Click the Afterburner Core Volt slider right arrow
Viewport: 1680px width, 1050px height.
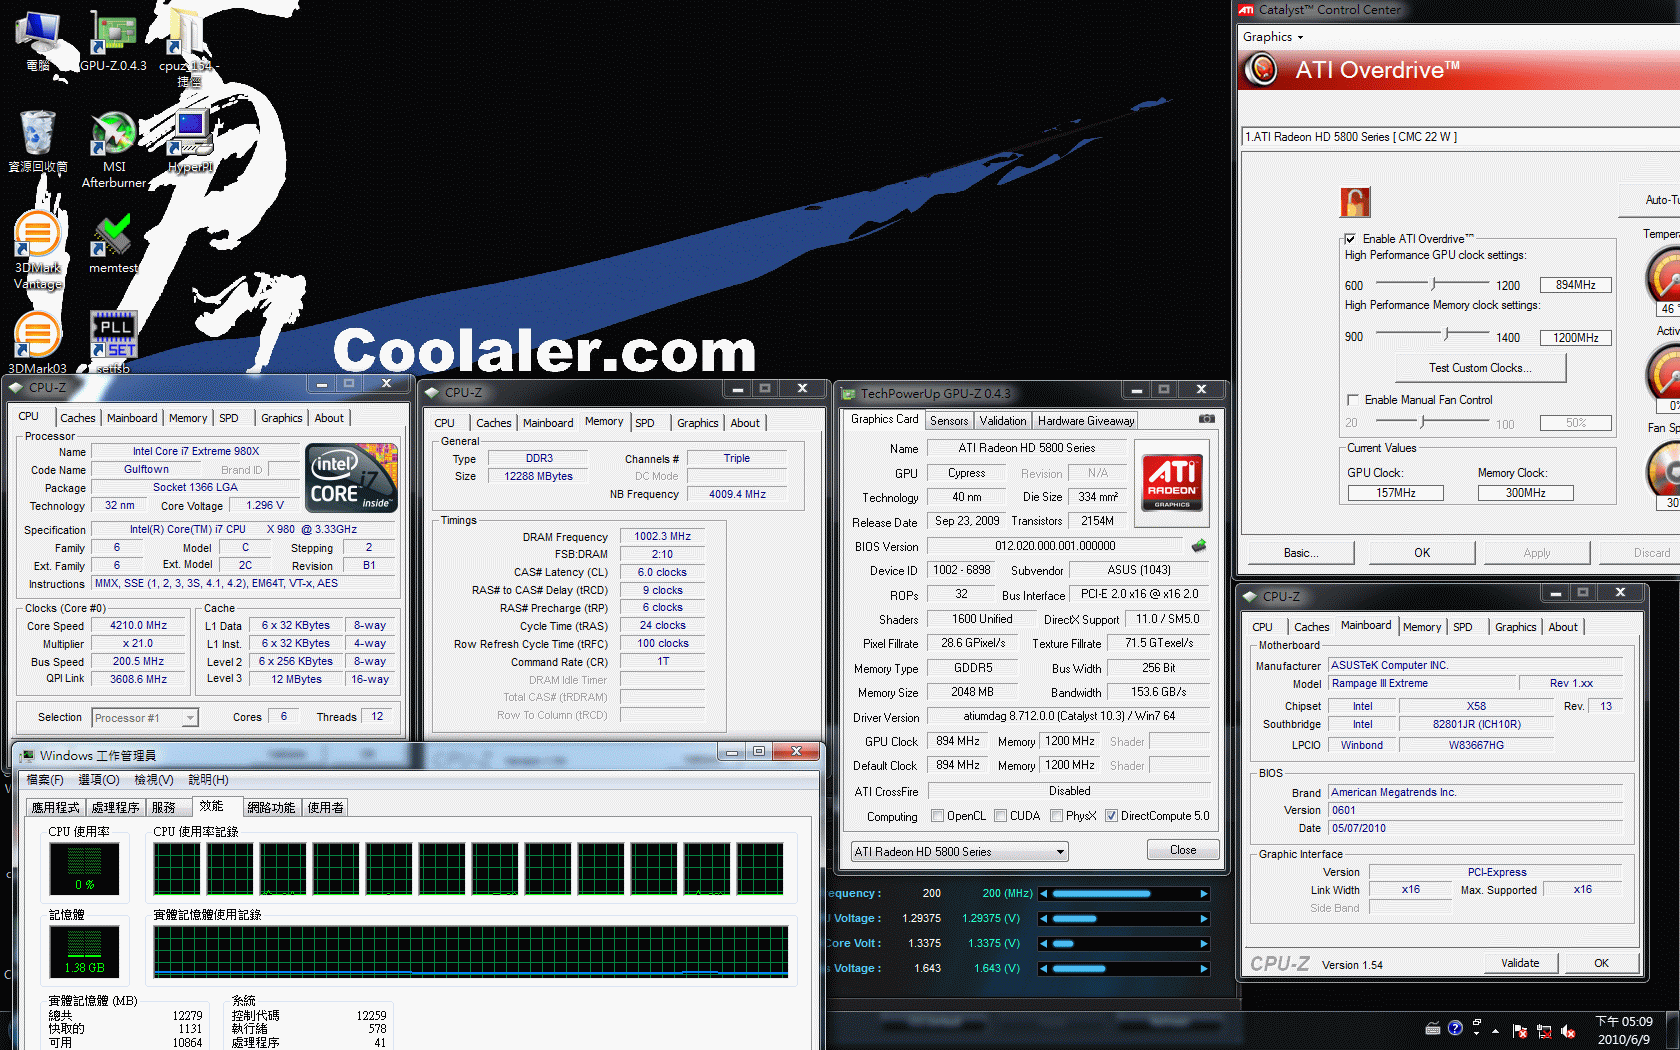1204,944
